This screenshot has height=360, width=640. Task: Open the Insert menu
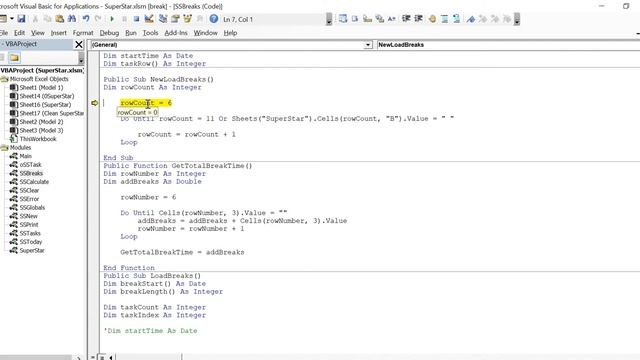point(58,33)
